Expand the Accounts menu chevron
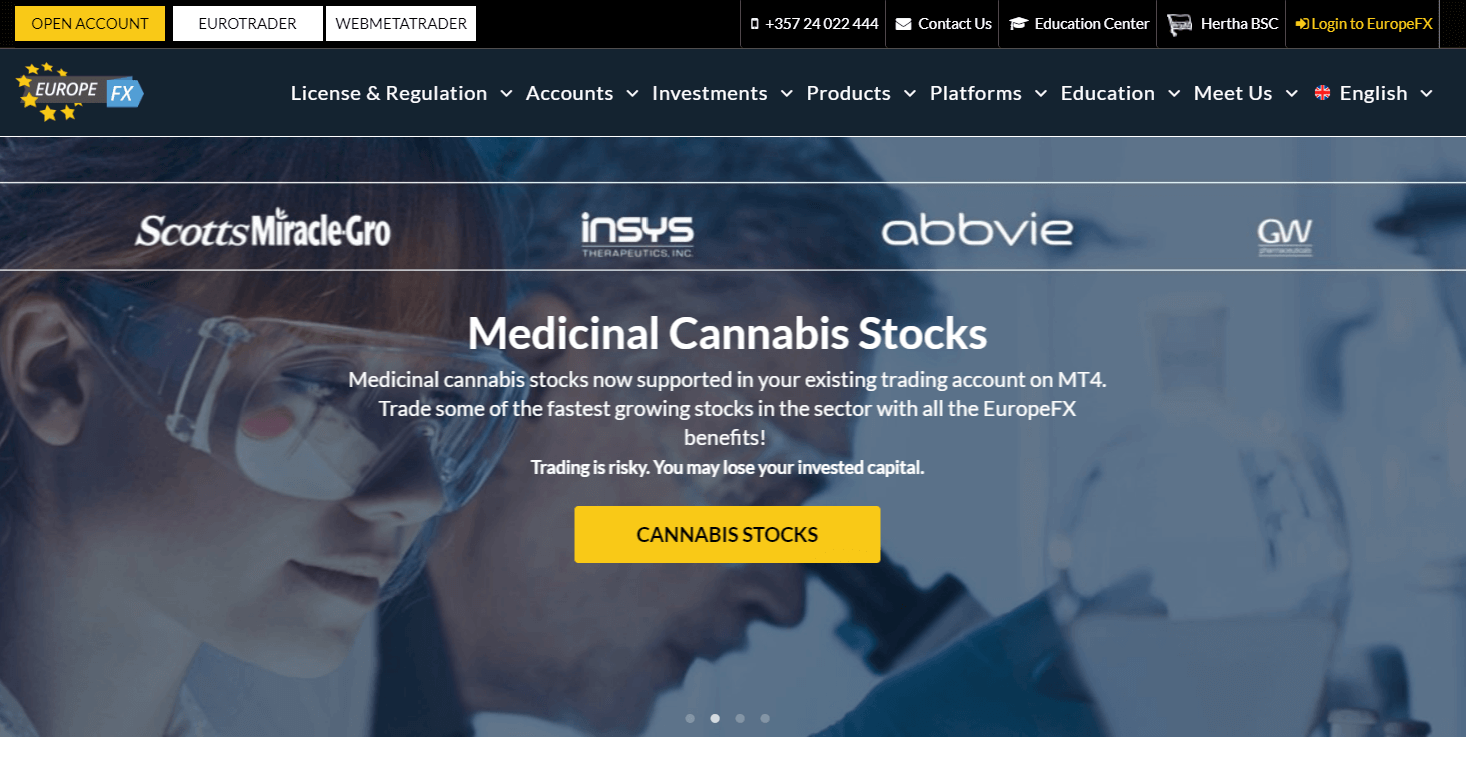 pos(632,94)
